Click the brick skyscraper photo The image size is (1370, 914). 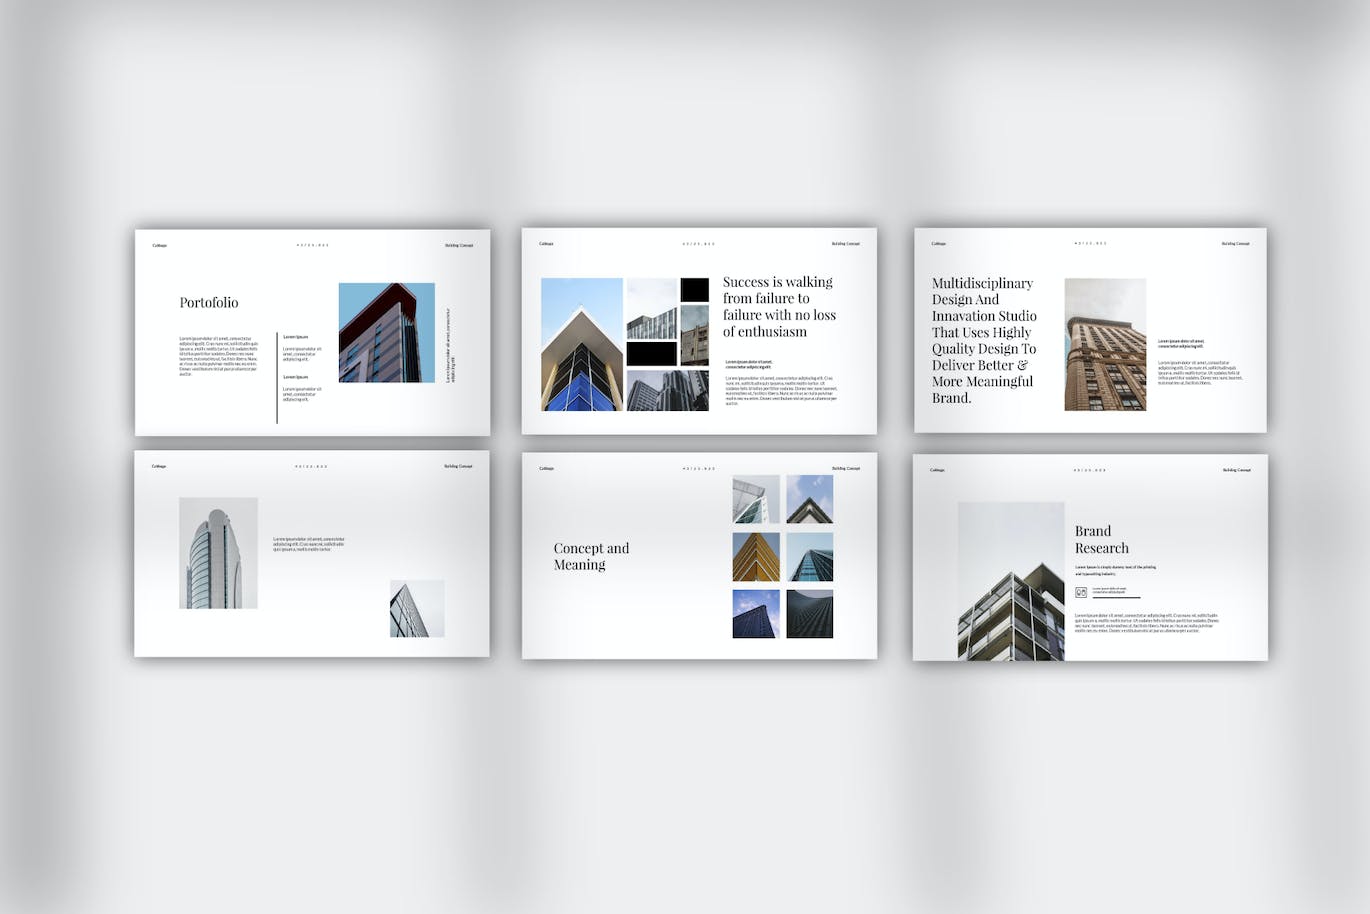1105,345
